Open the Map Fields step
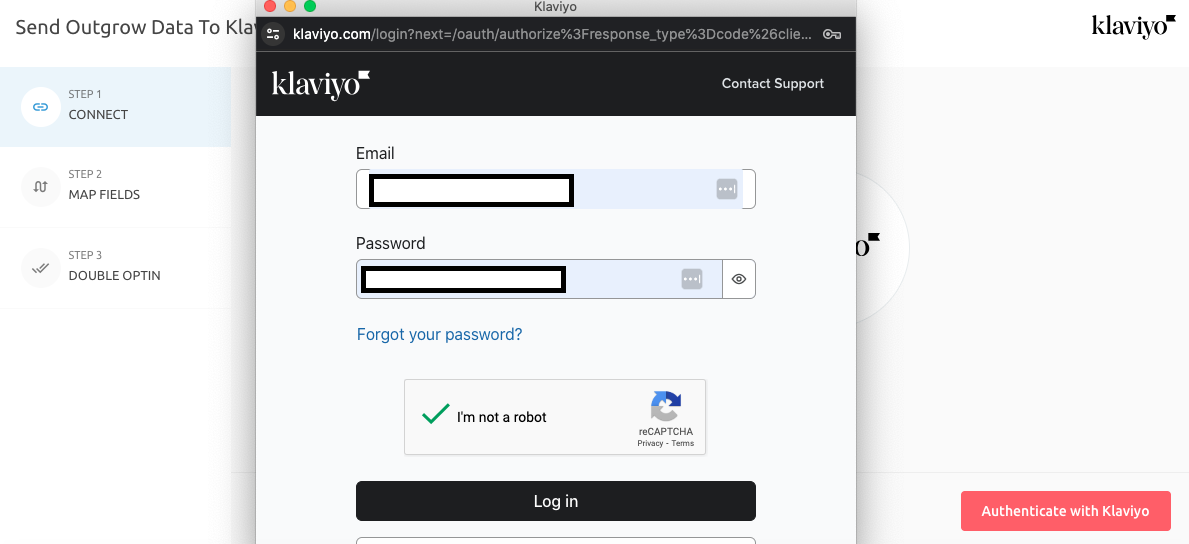The height and width of the screenshot is (544, 1189). (x=104, y=194)
